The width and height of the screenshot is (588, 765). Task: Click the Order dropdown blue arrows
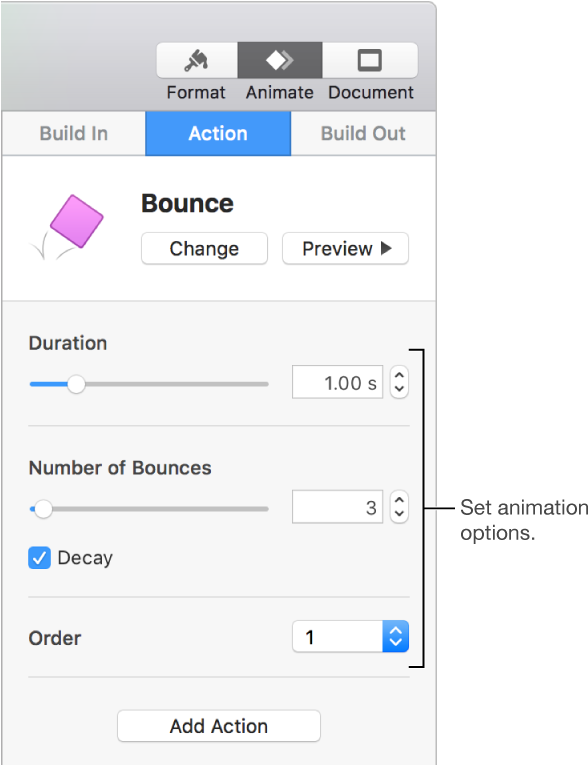(x=396, y=637)
